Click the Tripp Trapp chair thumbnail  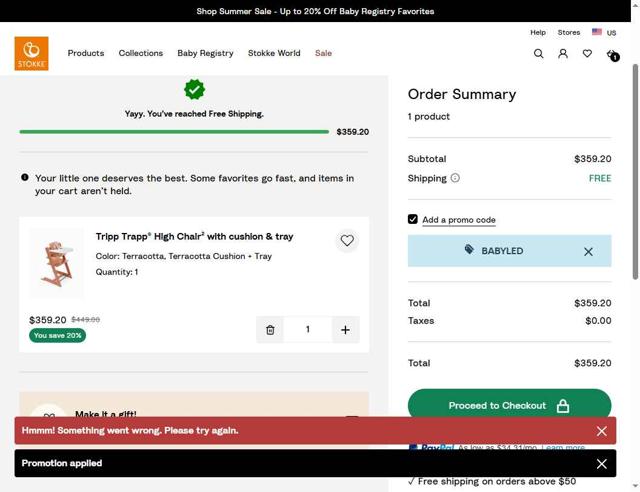click(57, 263)
